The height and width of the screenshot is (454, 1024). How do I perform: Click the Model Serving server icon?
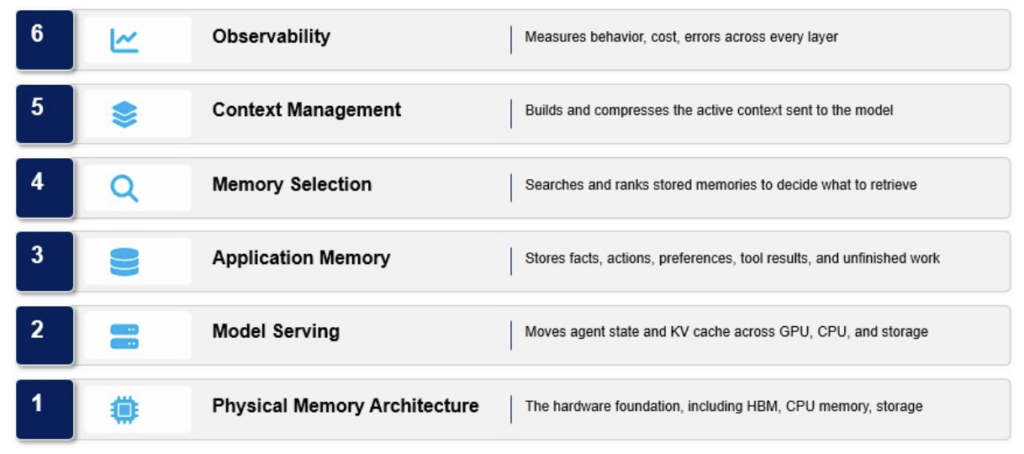click(124, 336)
